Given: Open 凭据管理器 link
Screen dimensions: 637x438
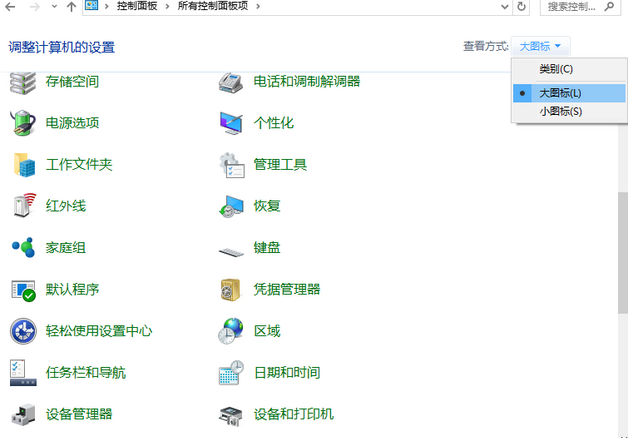Looking at the screenshot, I should [x=287, y=289].
